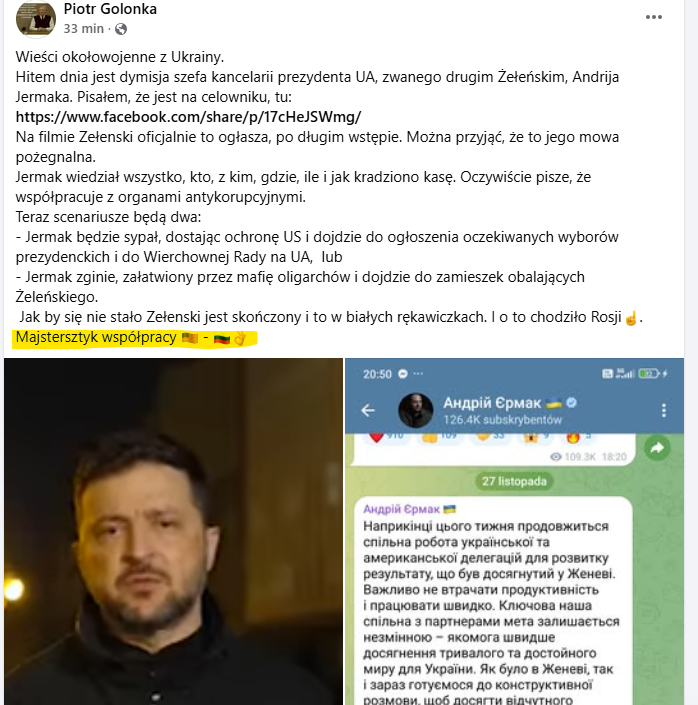Click the OK hand emoji ending the post

click(241, 339)
